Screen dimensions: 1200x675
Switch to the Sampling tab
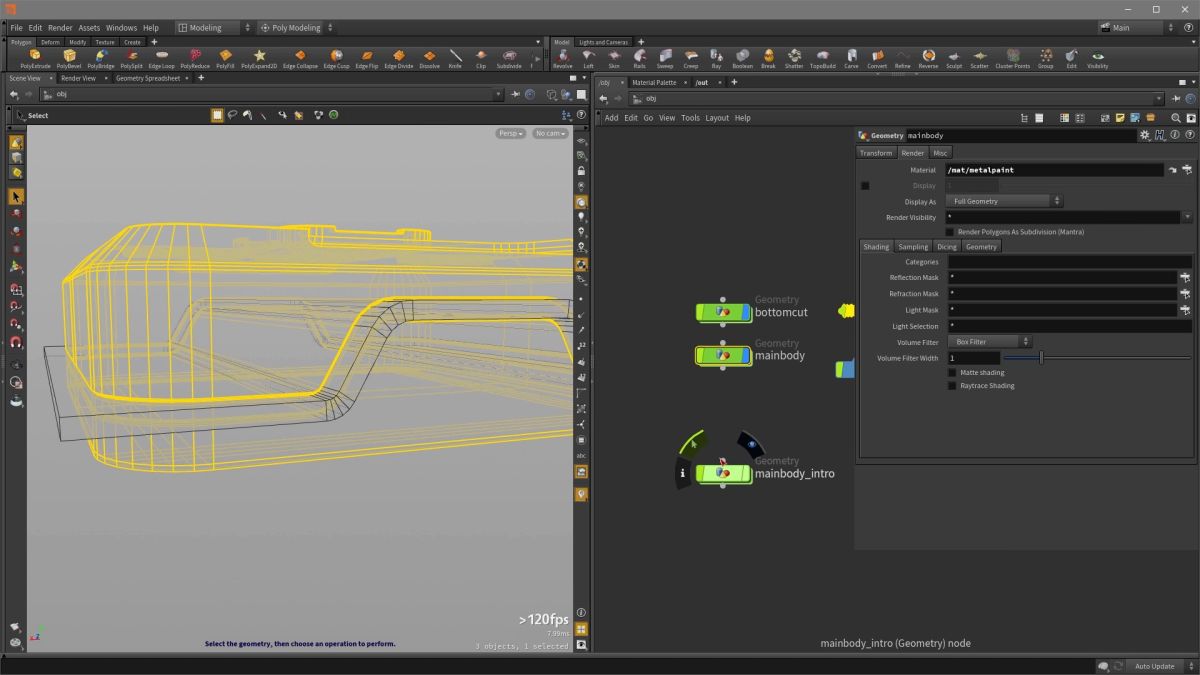(x=912, y=247)
